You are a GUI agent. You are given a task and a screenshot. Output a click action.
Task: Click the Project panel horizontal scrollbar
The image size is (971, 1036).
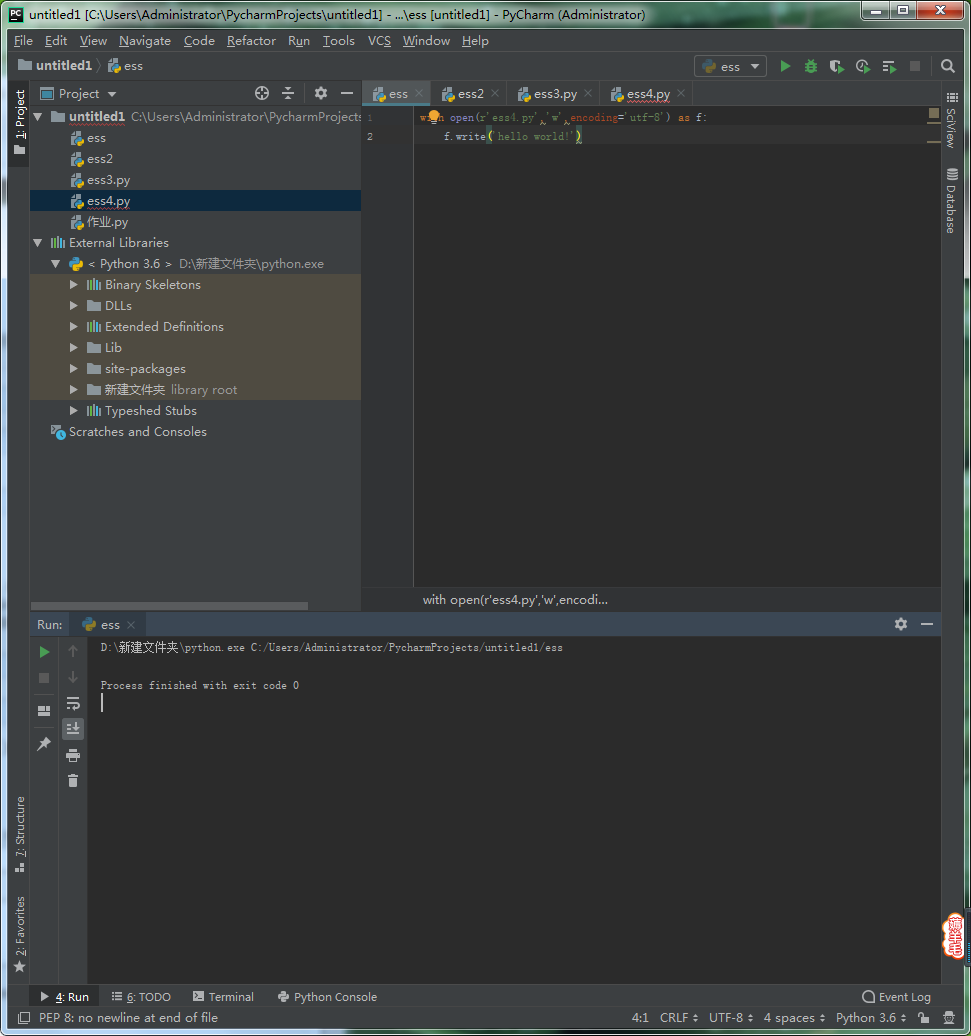169,606
